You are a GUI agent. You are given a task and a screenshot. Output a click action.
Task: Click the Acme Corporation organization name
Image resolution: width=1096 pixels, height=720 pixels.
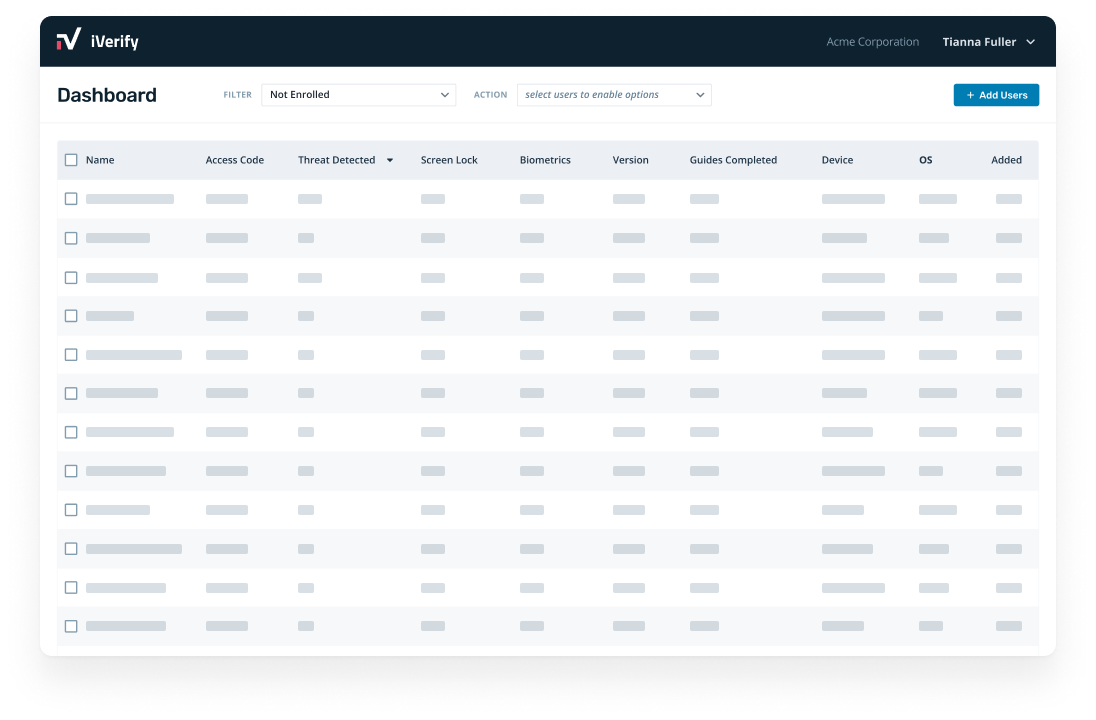(x=872, y=42)
